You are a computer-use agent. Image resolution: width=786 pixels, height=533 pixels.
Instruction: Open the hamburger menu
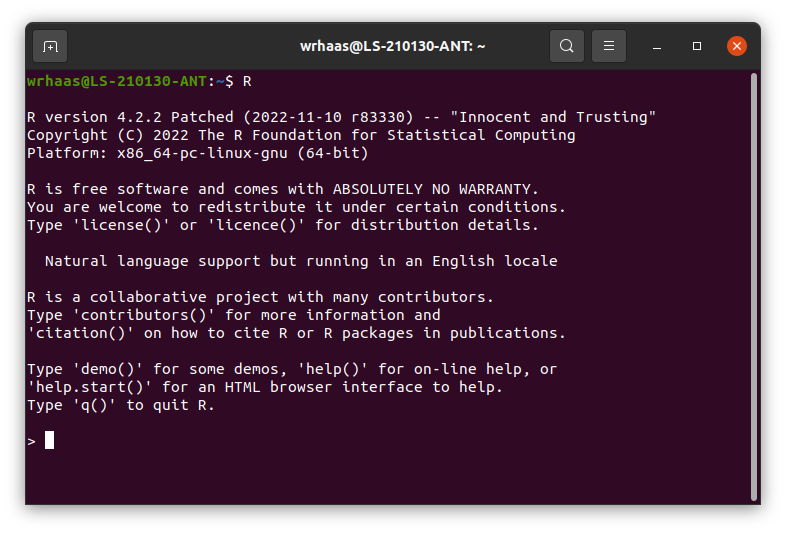click(609, 46)
